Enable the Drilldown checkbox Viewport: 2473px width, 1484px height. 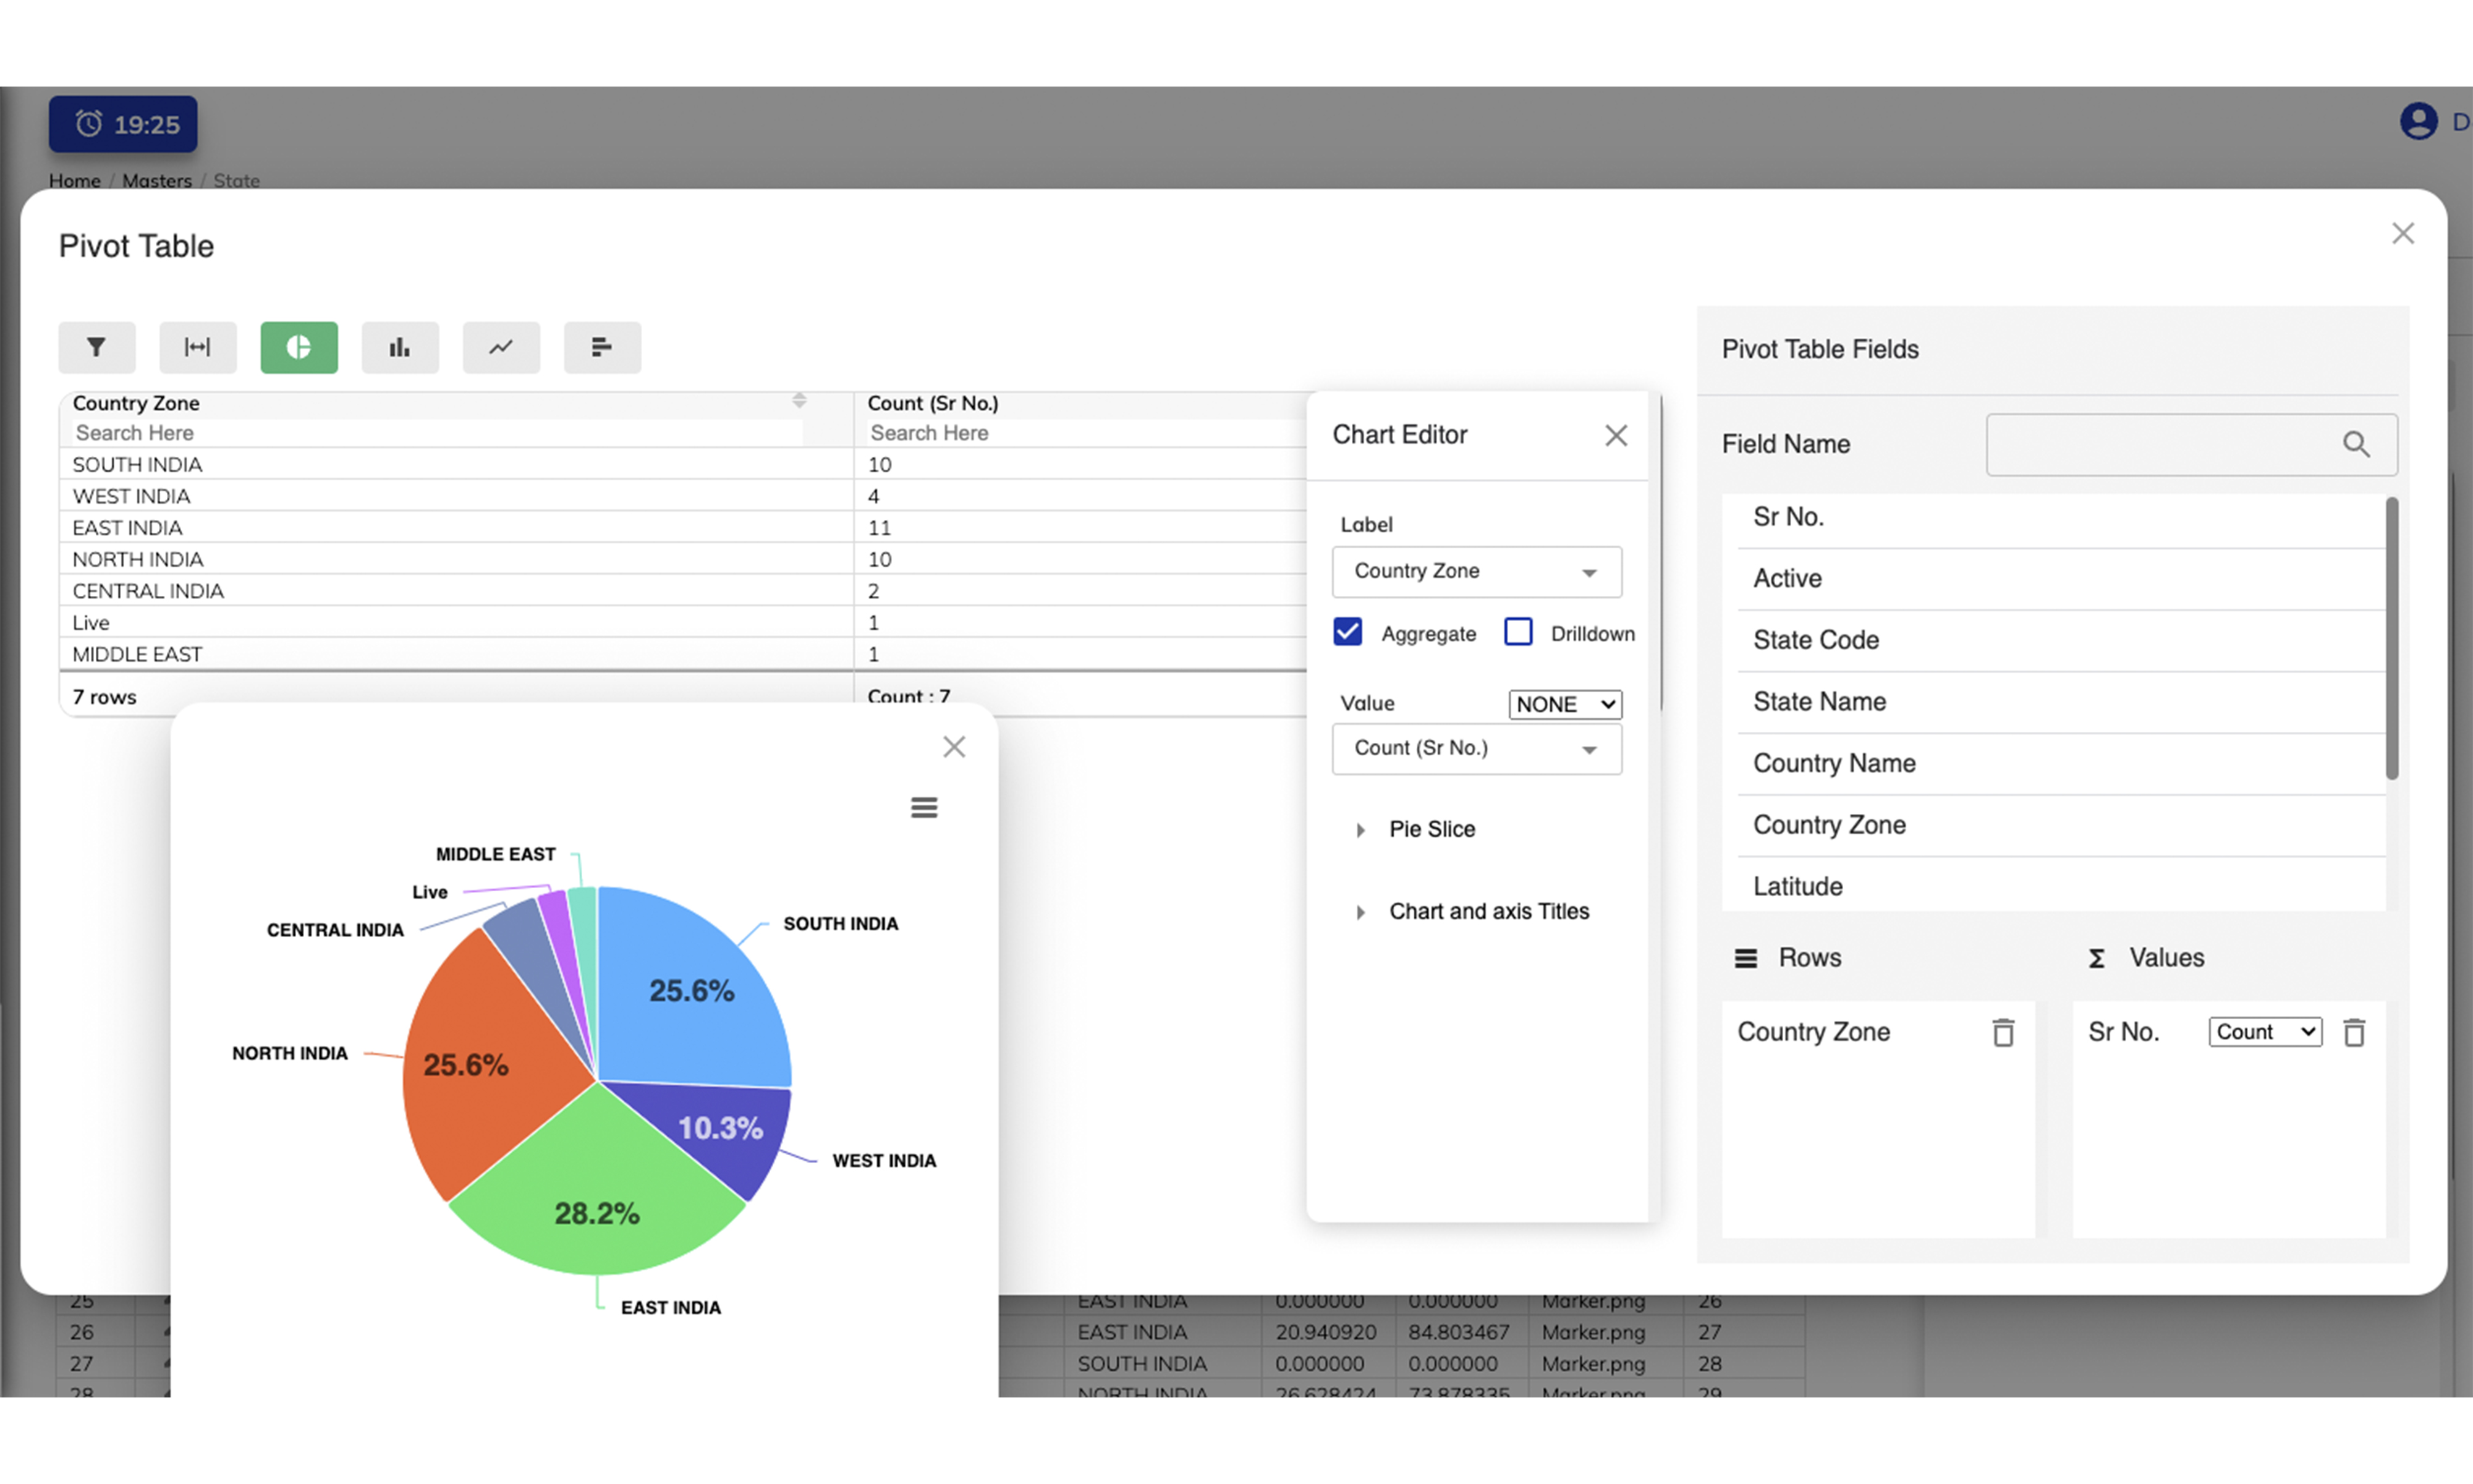tap(1518, 632)
